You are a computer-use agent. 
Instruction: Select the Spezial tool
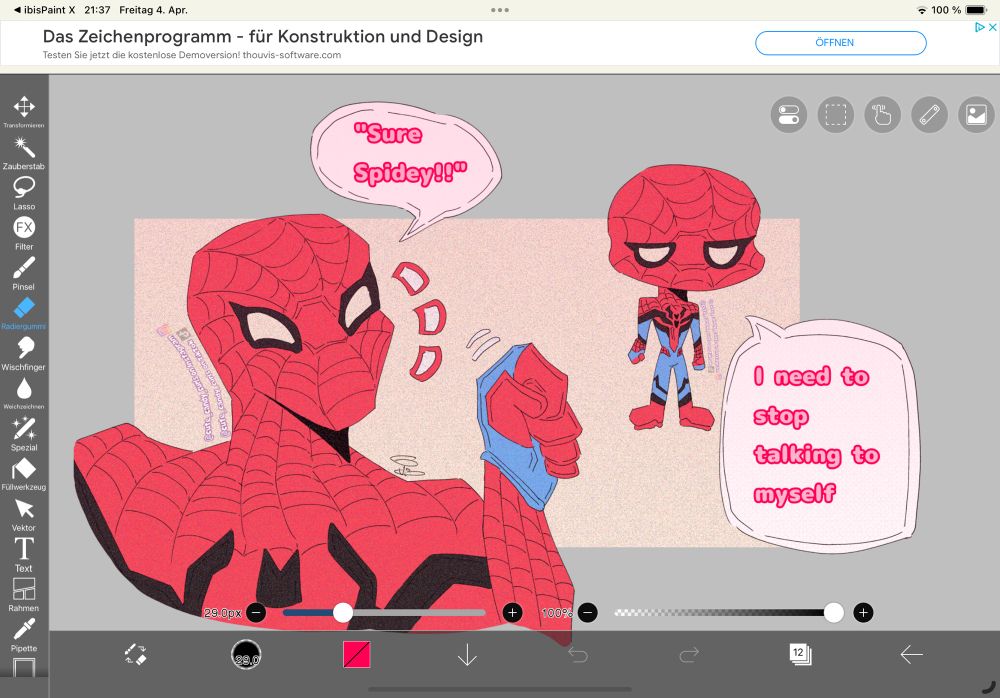[24, 434]
